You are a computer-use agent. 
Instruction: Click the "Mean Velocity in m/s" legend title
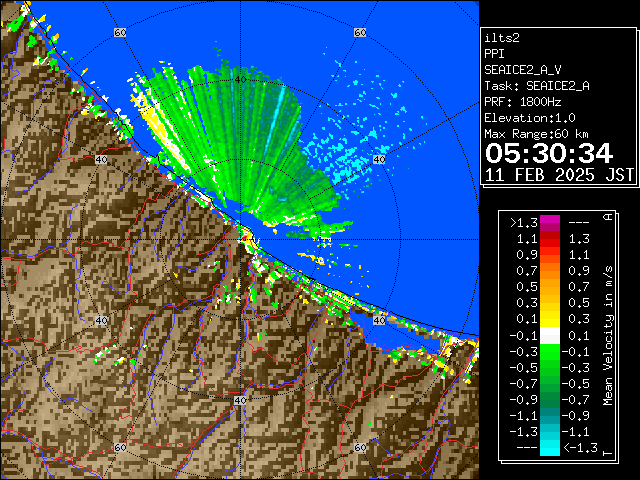coord(608,336)
